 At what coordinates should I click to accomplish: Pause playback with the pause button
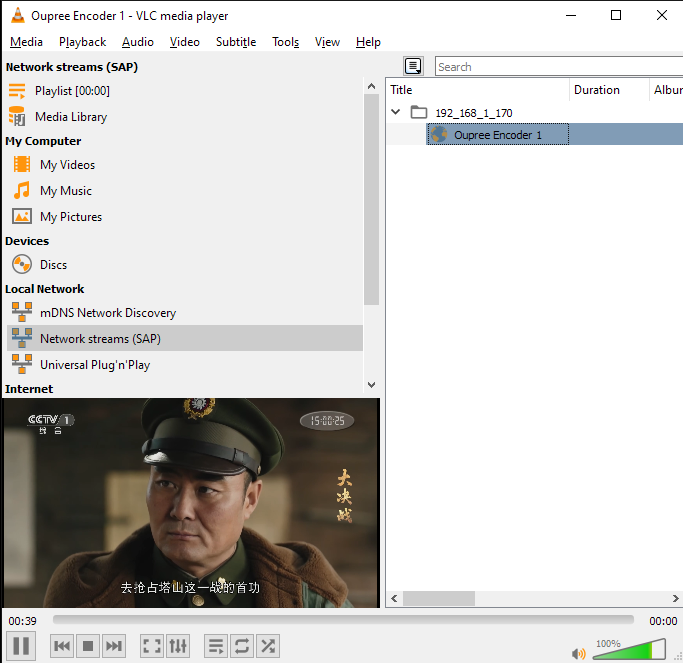tap(21, 646)
